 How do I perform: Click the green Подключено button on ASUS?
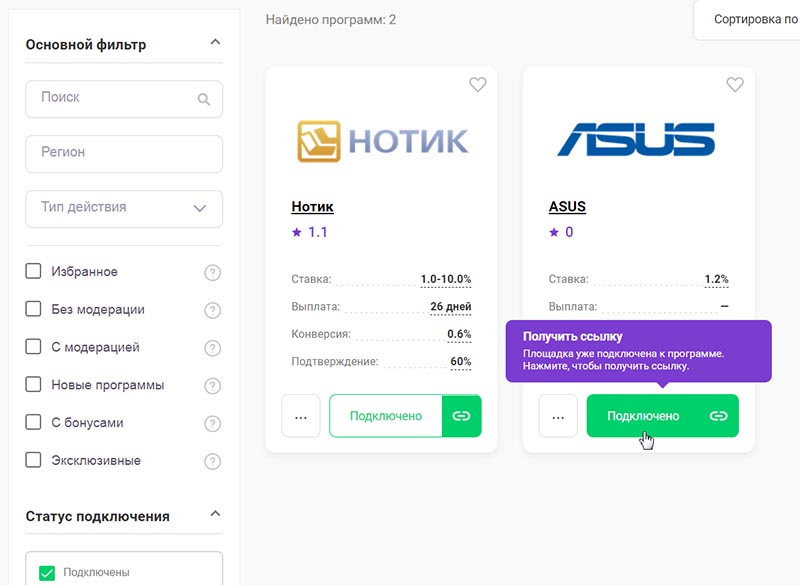pyautogui.click(x=663, y=416)
